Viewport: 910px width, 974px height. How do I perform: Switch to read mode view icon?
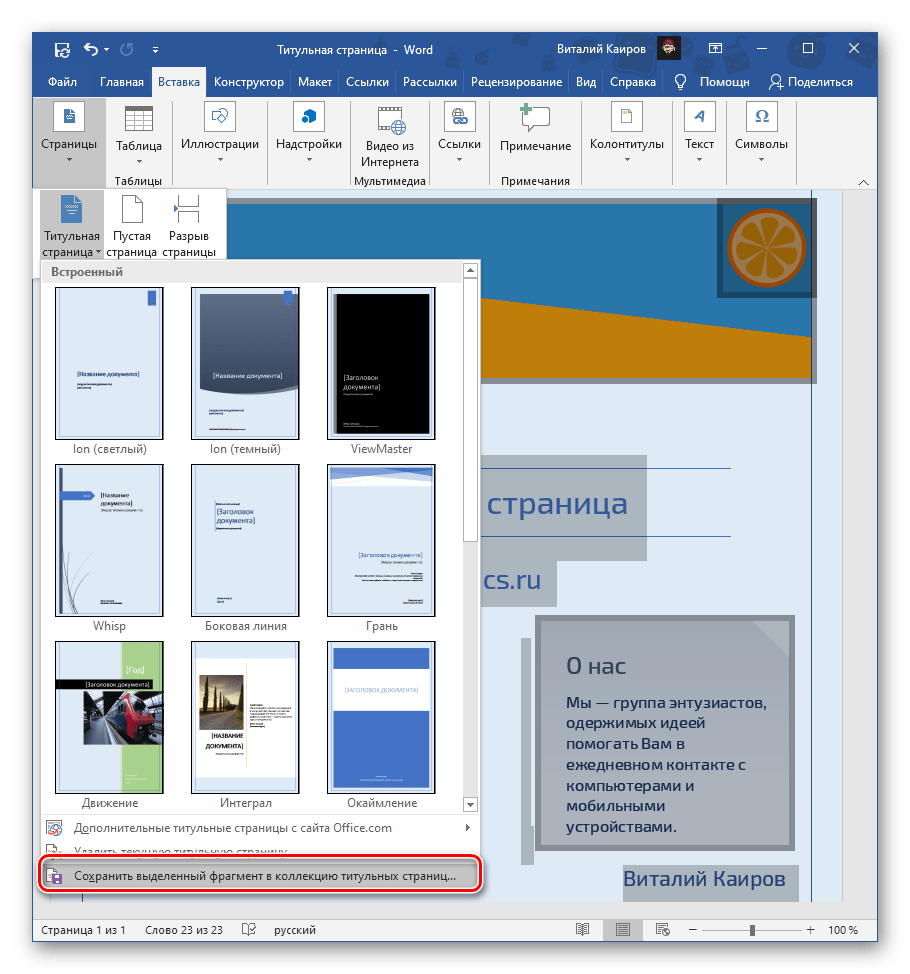click(583, 930)
